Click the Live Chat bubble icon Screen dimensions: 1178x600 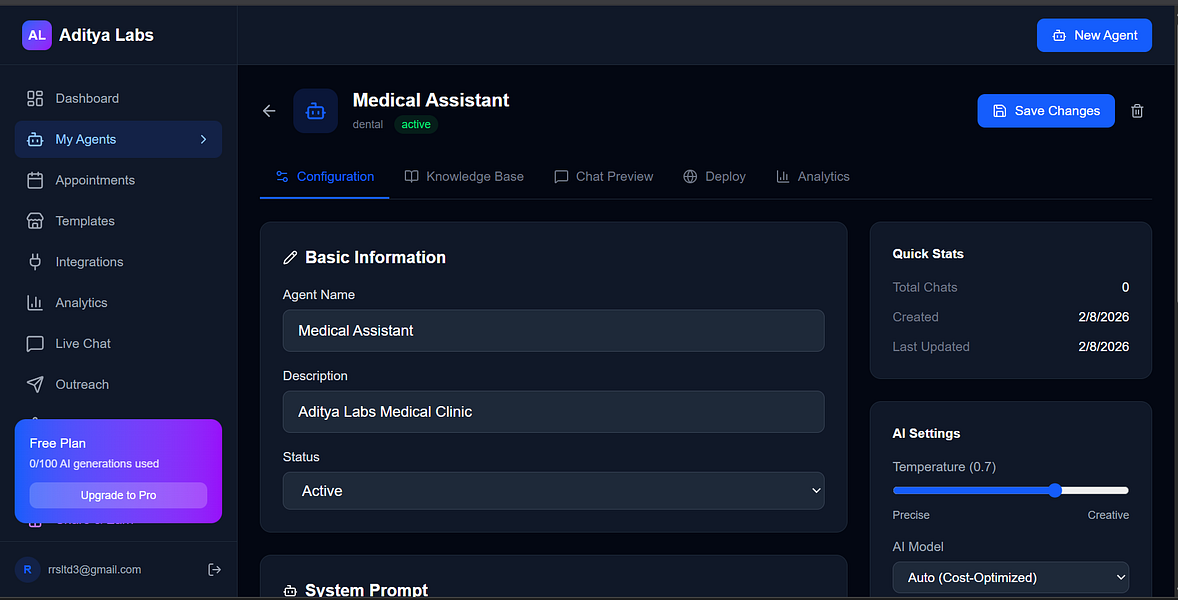click(x=35, y=344)
